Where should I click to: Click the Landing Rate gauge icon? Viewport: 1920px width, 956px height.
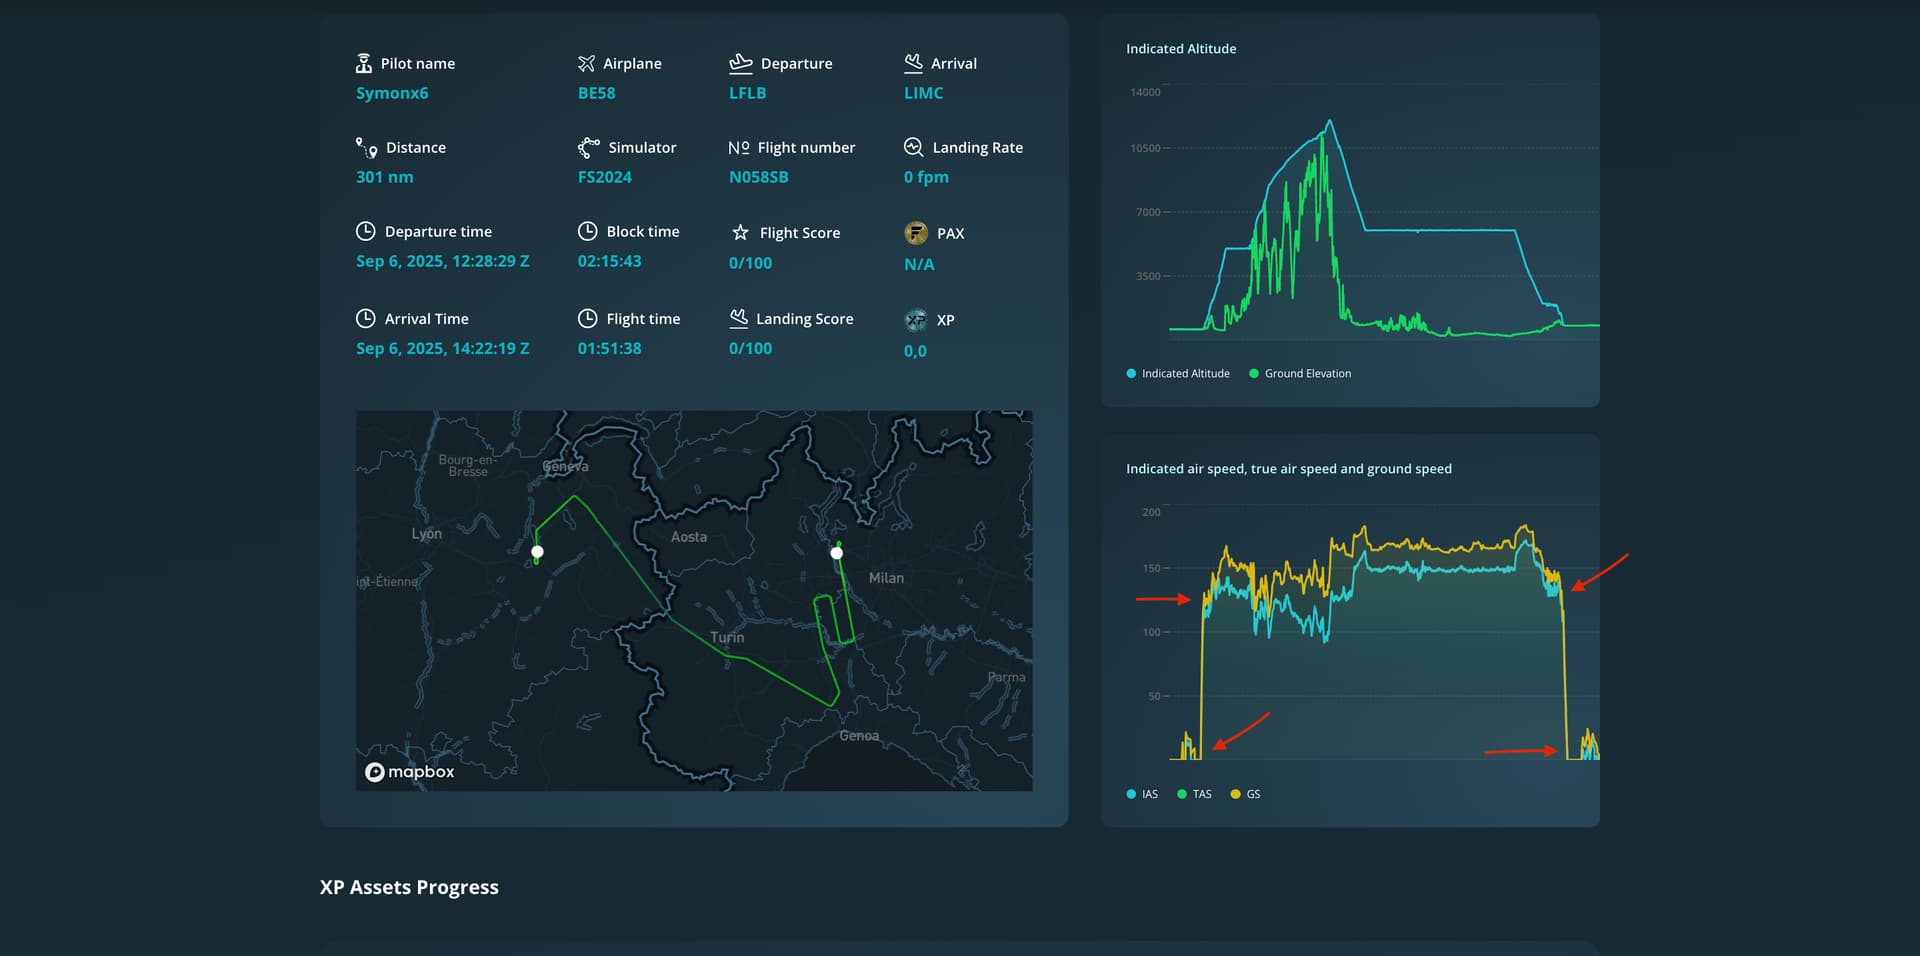point(913,147)
